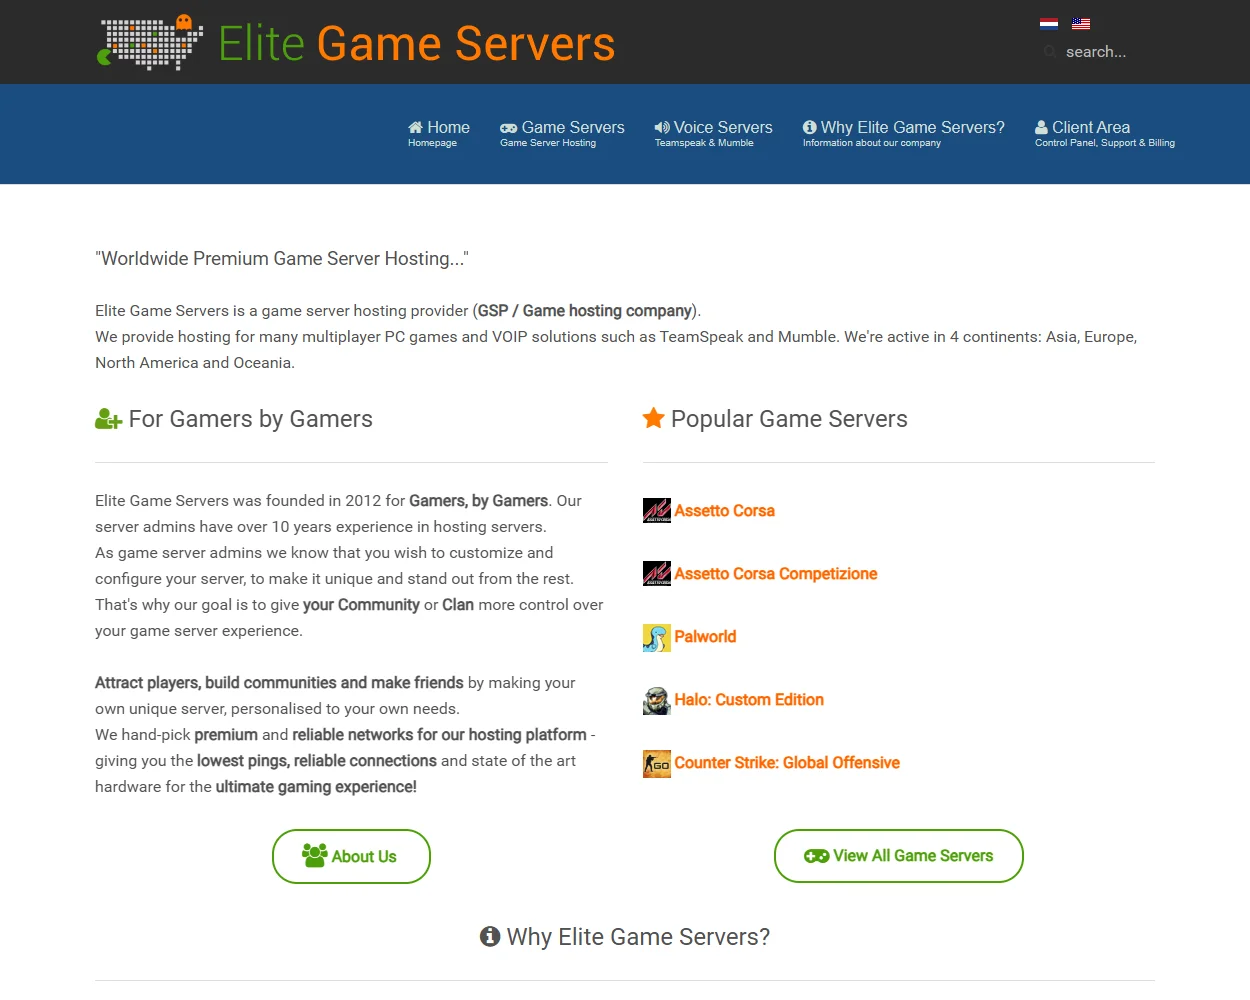Select the Counter Strike: Global Offensive icon
Viewport: 1250px width, 1000px height.
pyautogui.click(x=657, y=763)
